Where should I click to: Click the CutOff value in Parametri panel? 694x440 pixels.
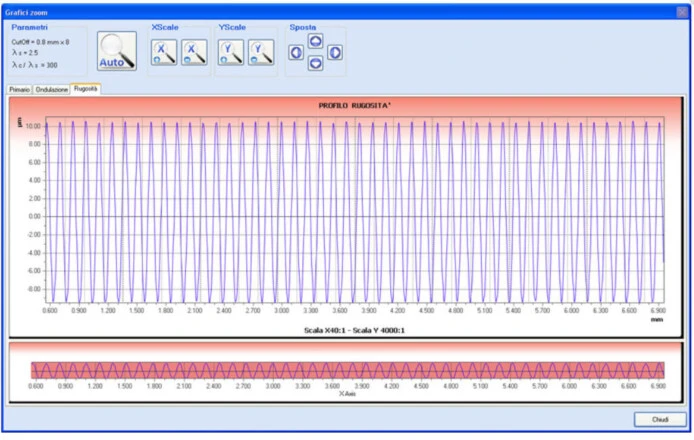point(40,42)
